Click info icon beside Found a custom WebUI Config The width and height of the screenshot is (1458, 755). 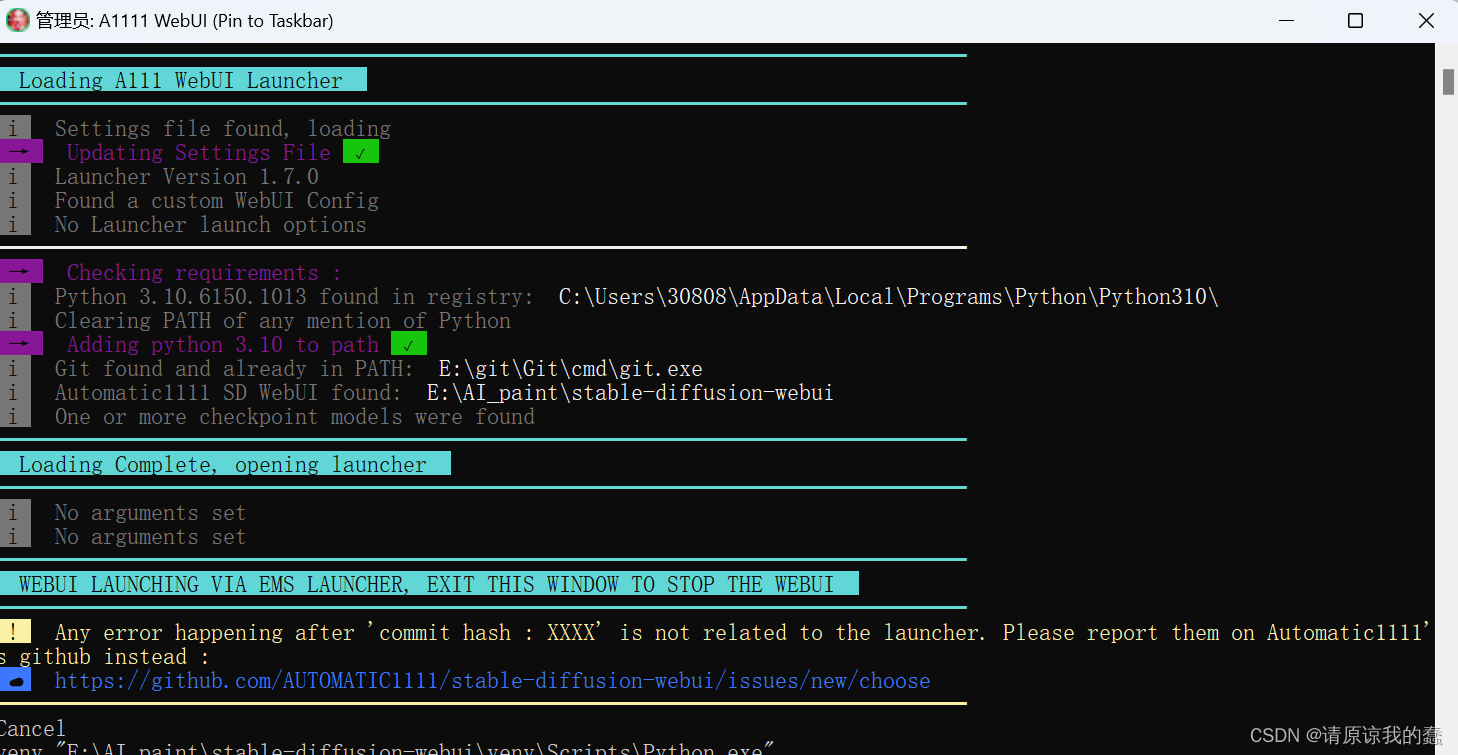click(14, 201)
